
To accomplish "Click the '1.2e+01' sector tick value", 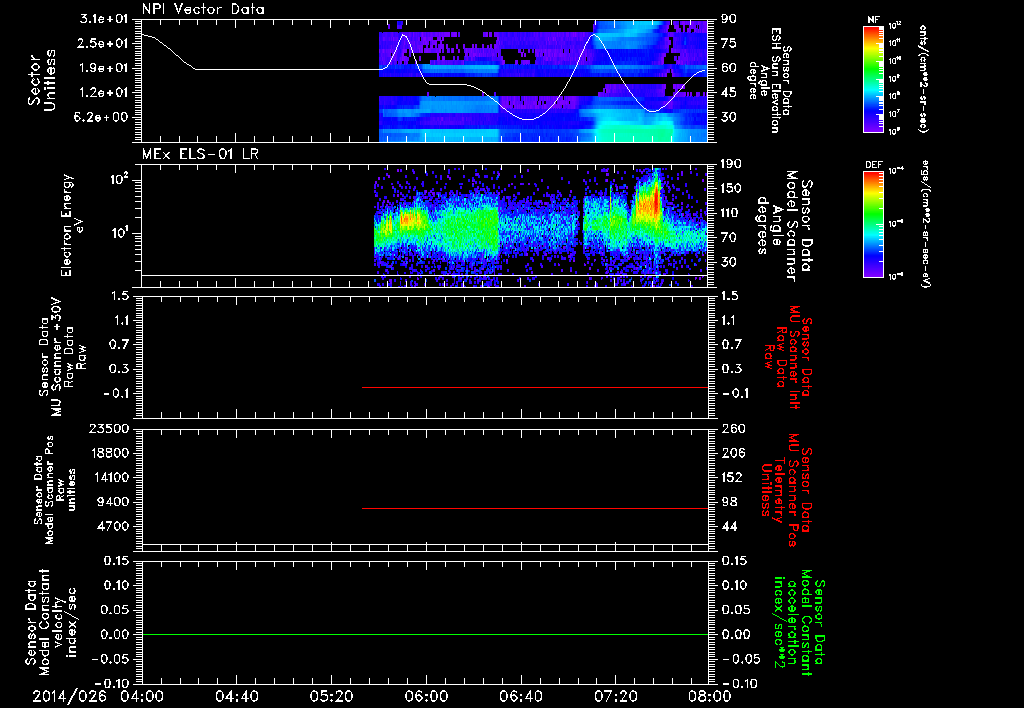I will 104,93.
